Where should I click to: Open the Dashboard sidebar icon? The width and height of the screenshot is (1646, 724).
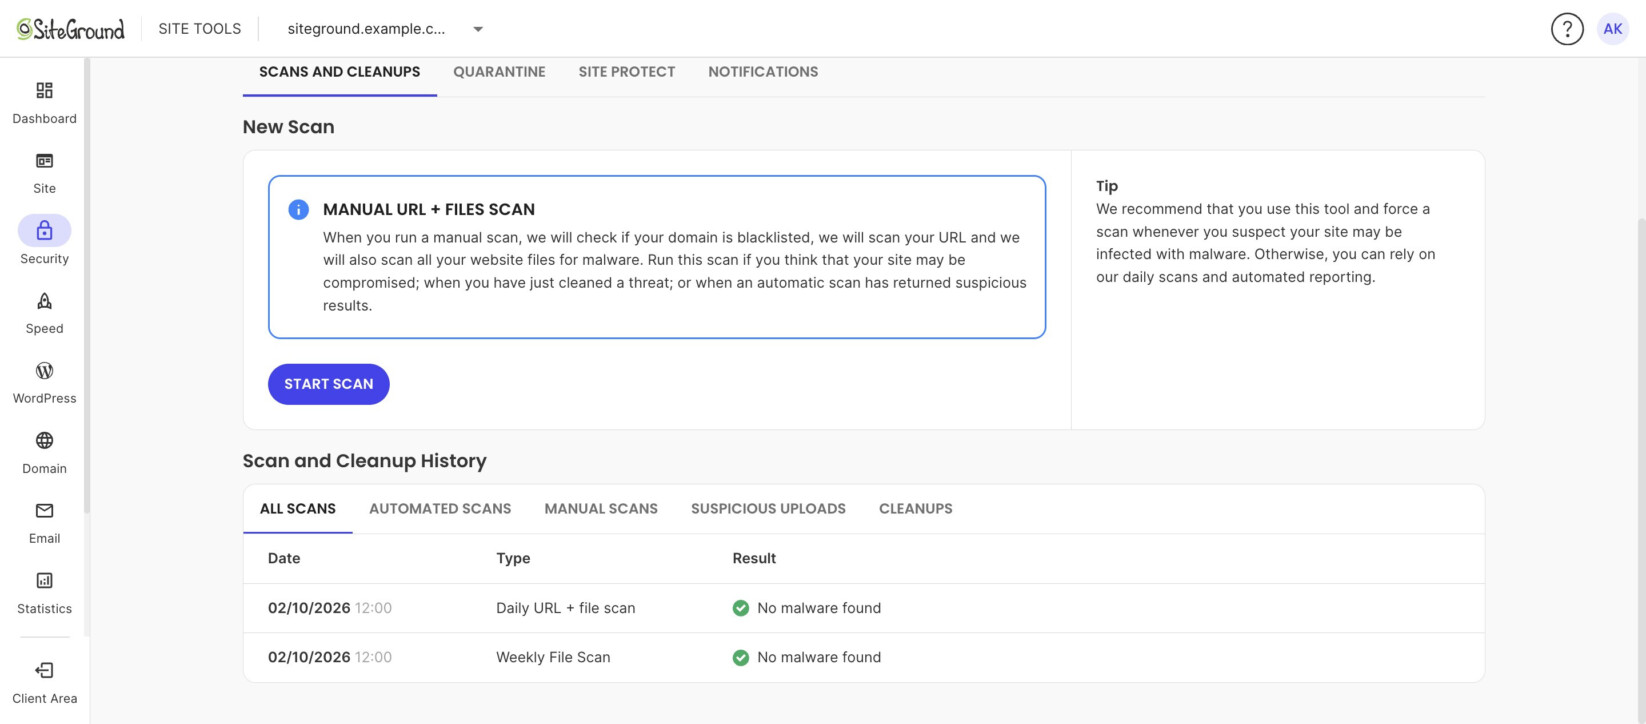point(44,91)
